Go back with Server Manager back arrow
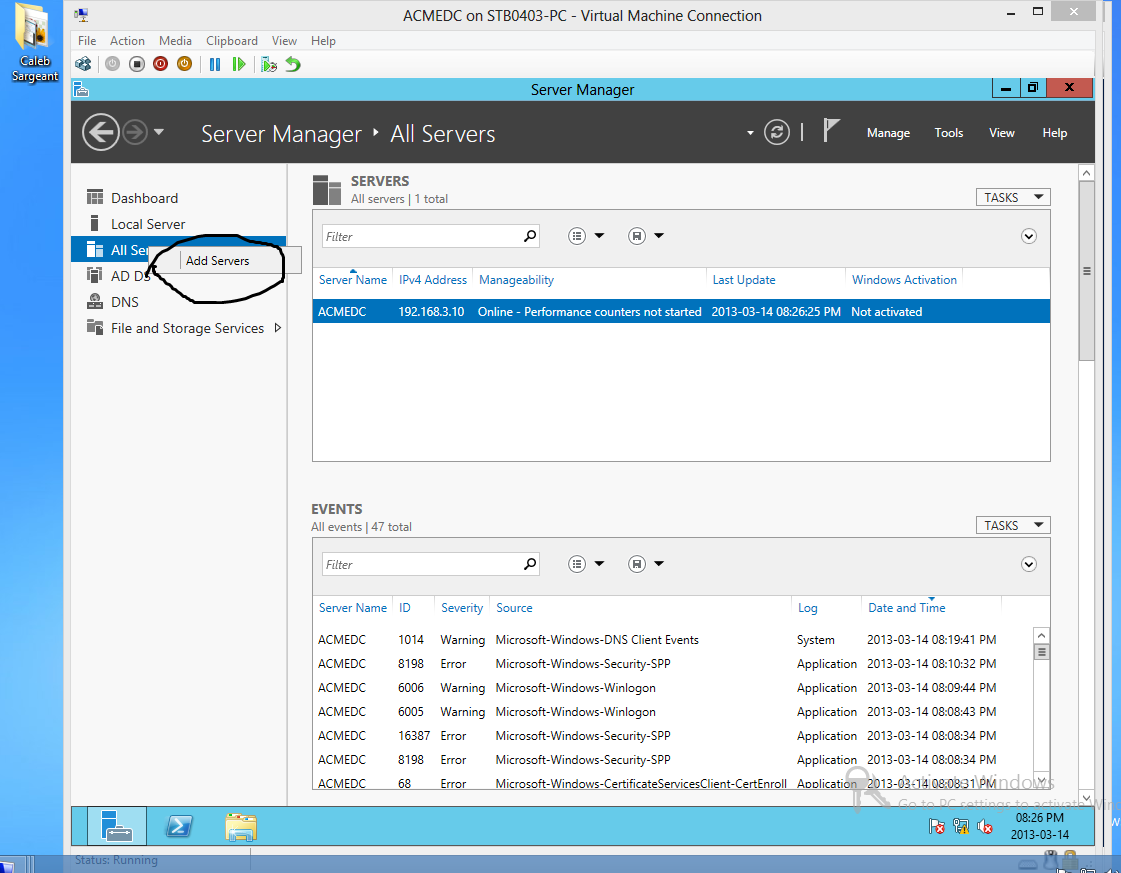 (x=100, y=132)
